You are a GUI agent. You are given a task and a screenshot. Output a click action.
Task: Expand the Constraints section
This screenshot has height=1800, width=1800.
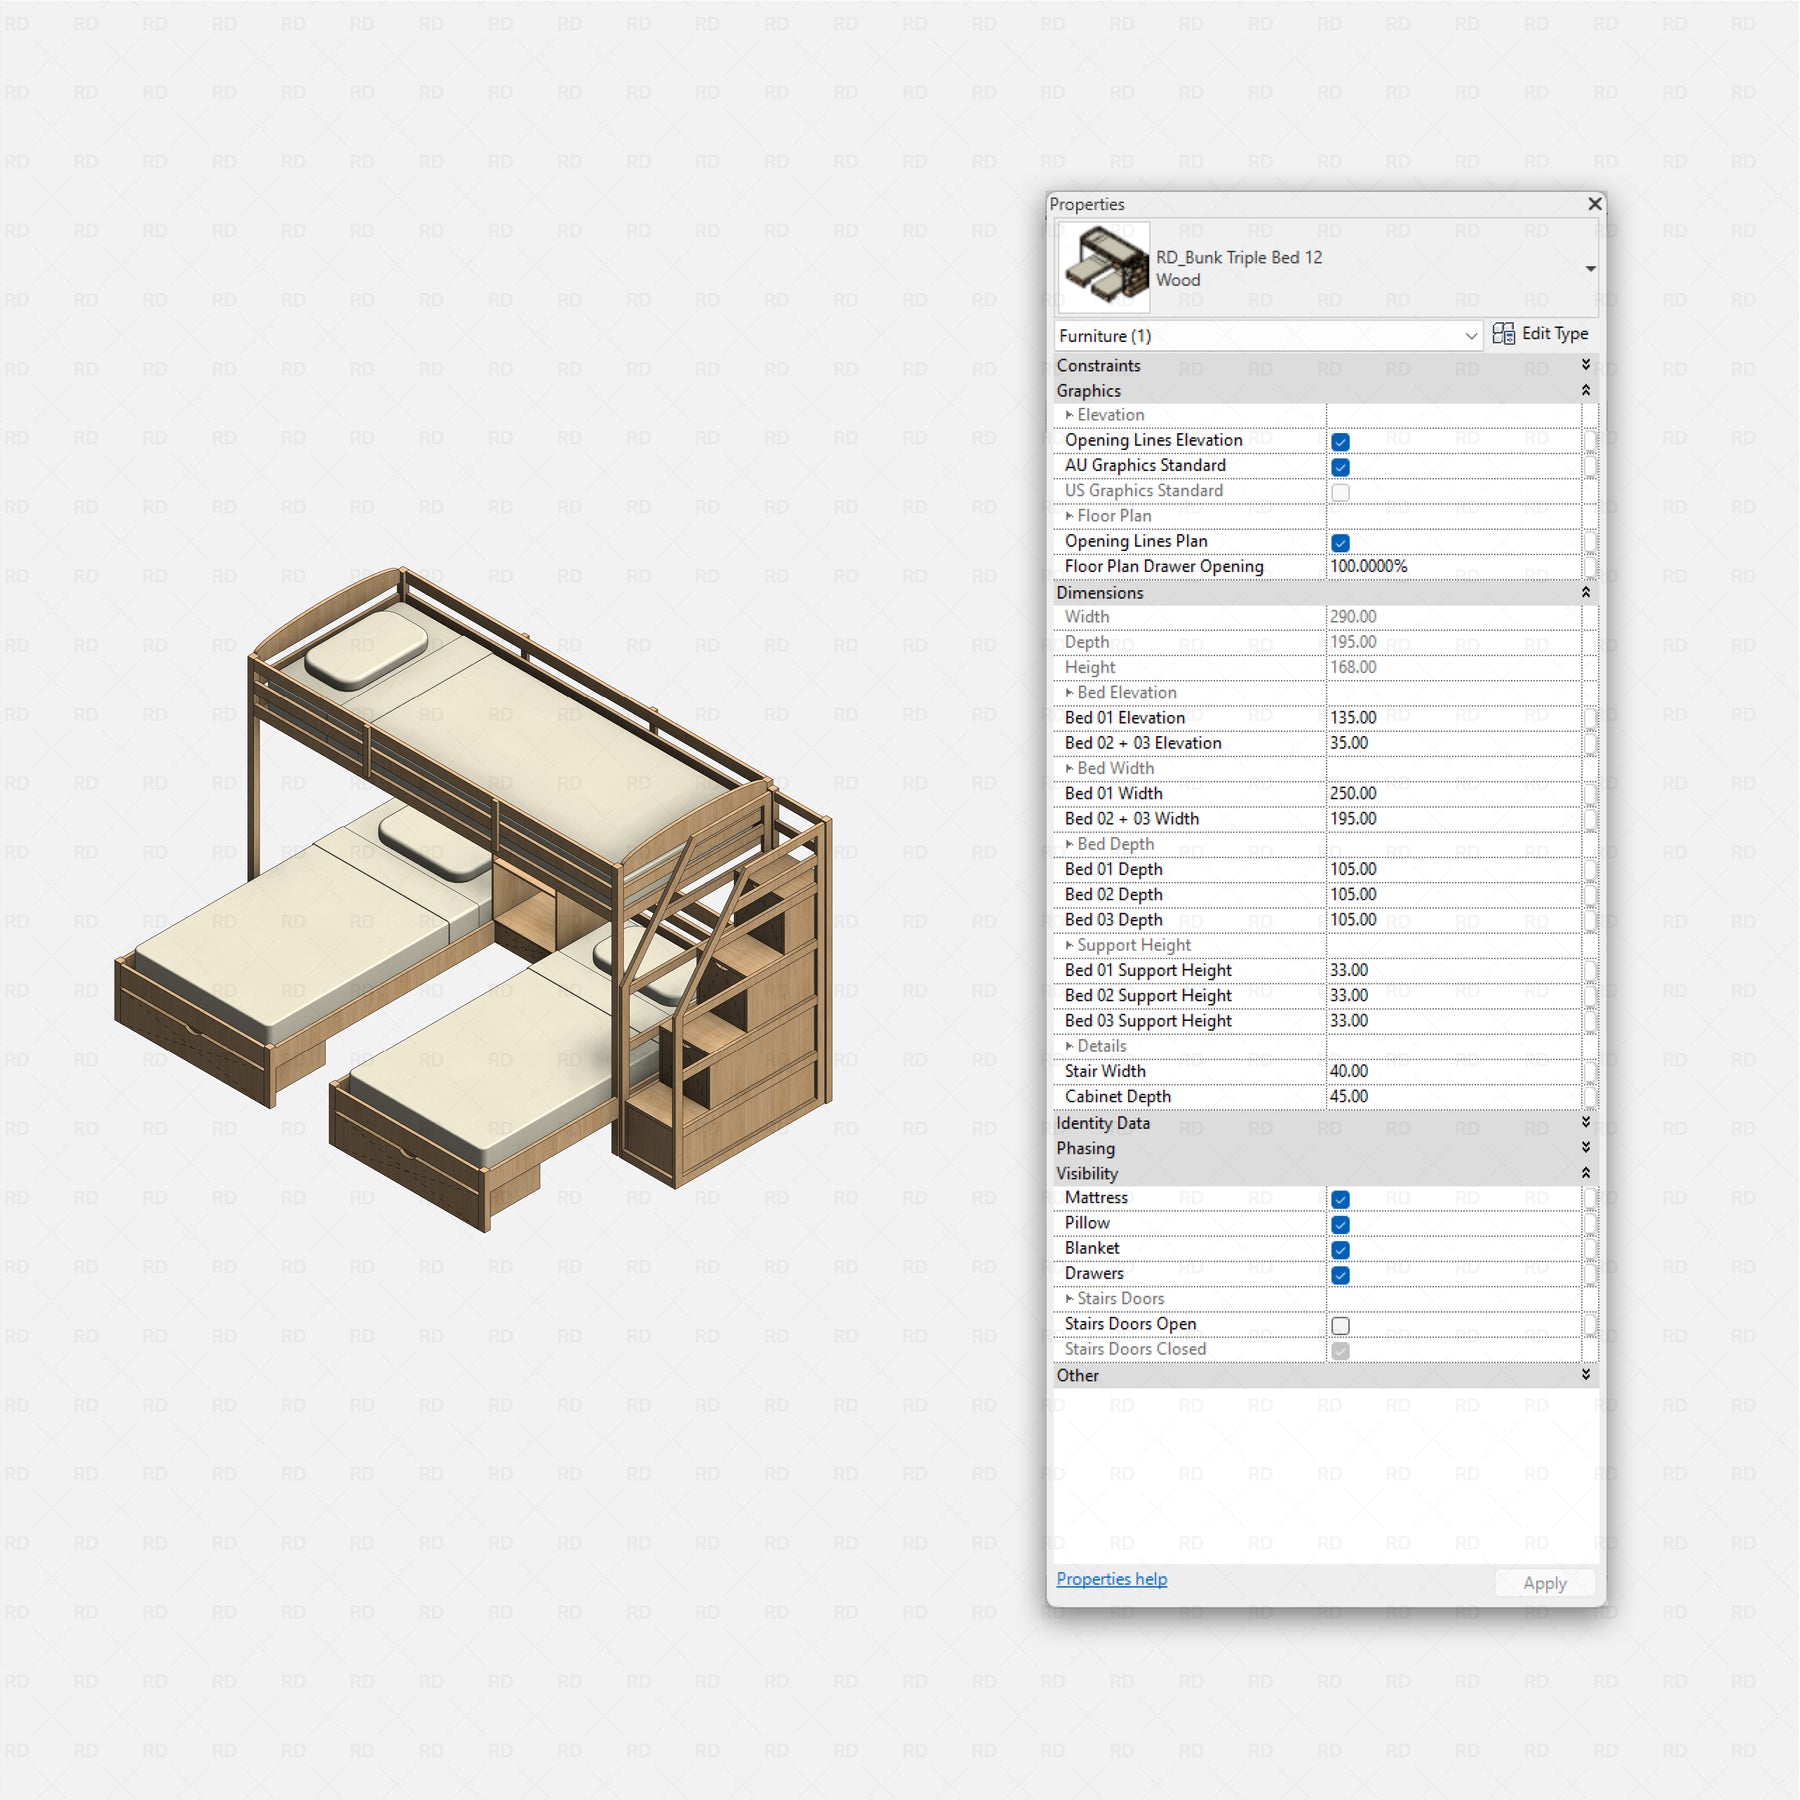pos(1586,365)
